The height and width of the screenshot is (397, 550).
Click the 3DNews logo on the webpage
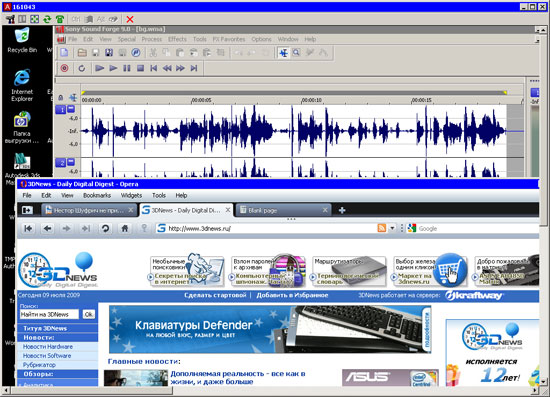pos(58,270)
